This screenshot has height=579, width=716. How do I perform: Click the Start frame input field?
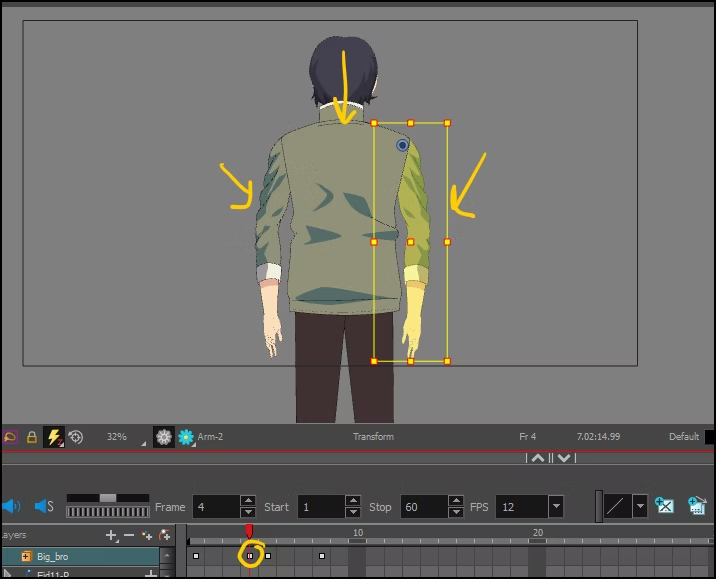click(321, 507)
